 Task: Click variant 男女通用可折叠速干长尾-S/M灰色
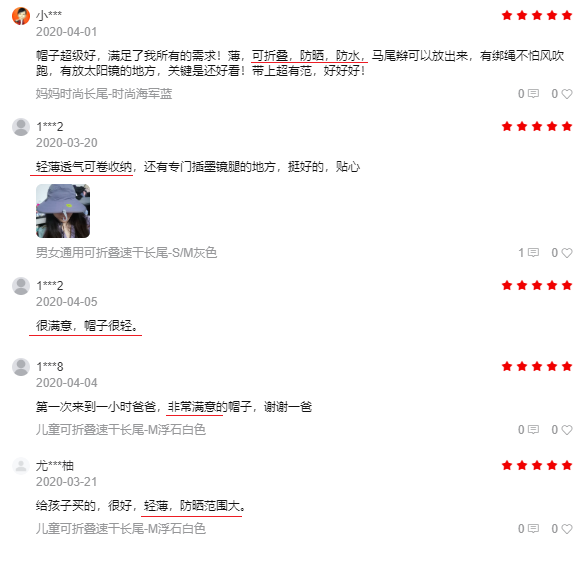(126, 253)
